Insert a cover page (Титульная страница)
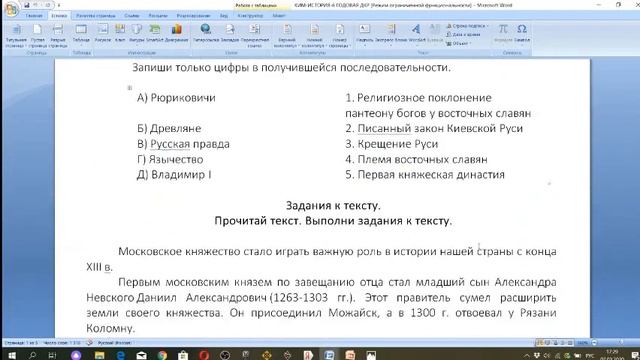 [16, 36]
